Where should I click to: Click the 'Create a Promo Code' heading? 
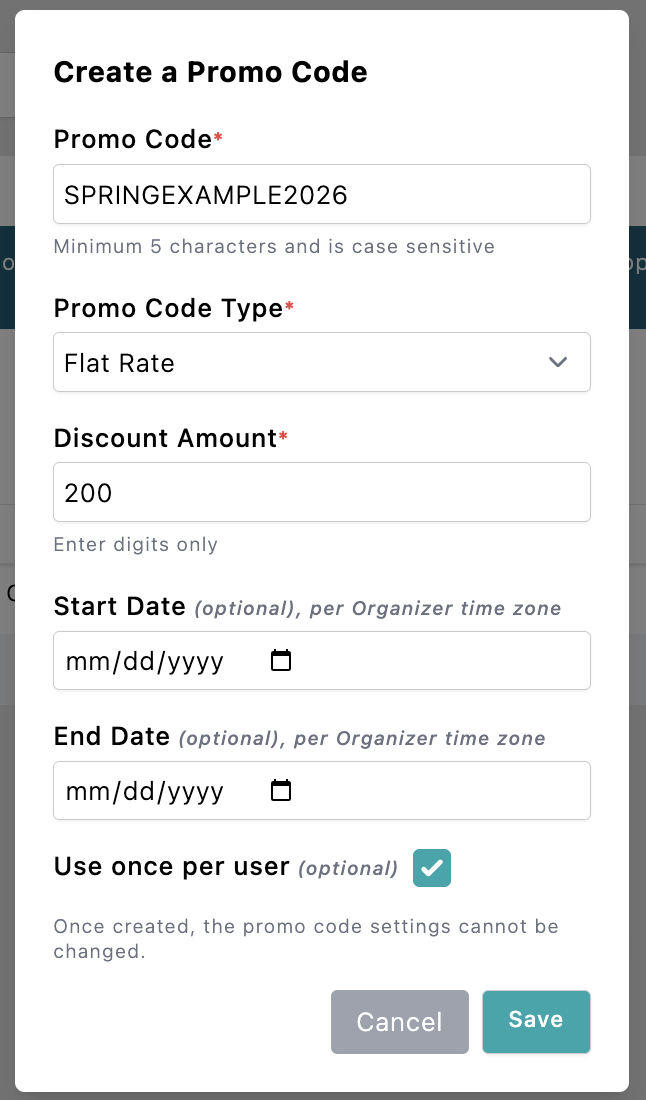210,72
